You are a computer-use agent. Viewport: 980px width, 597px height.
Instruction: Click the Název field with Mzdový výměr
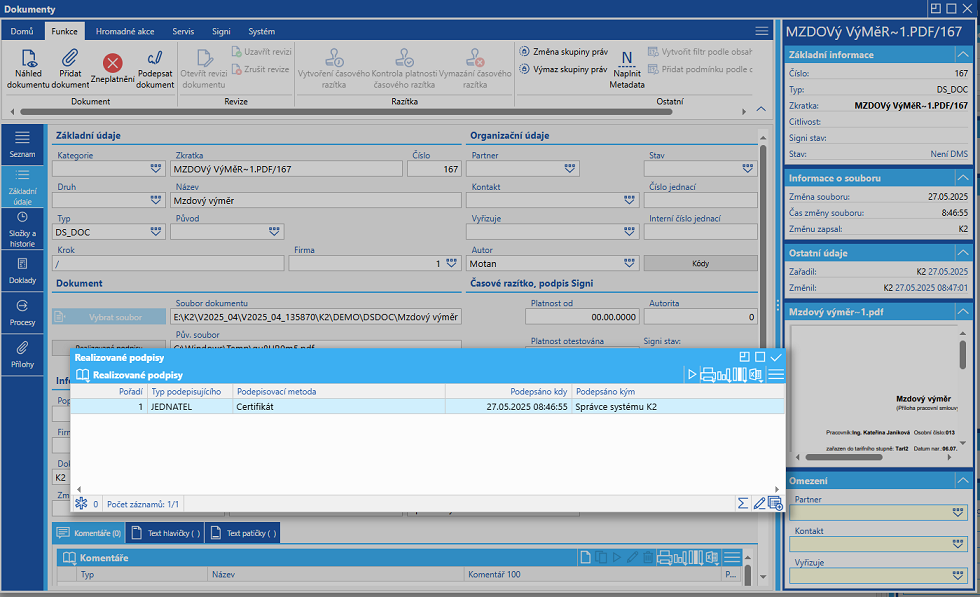tap(316, 201)
